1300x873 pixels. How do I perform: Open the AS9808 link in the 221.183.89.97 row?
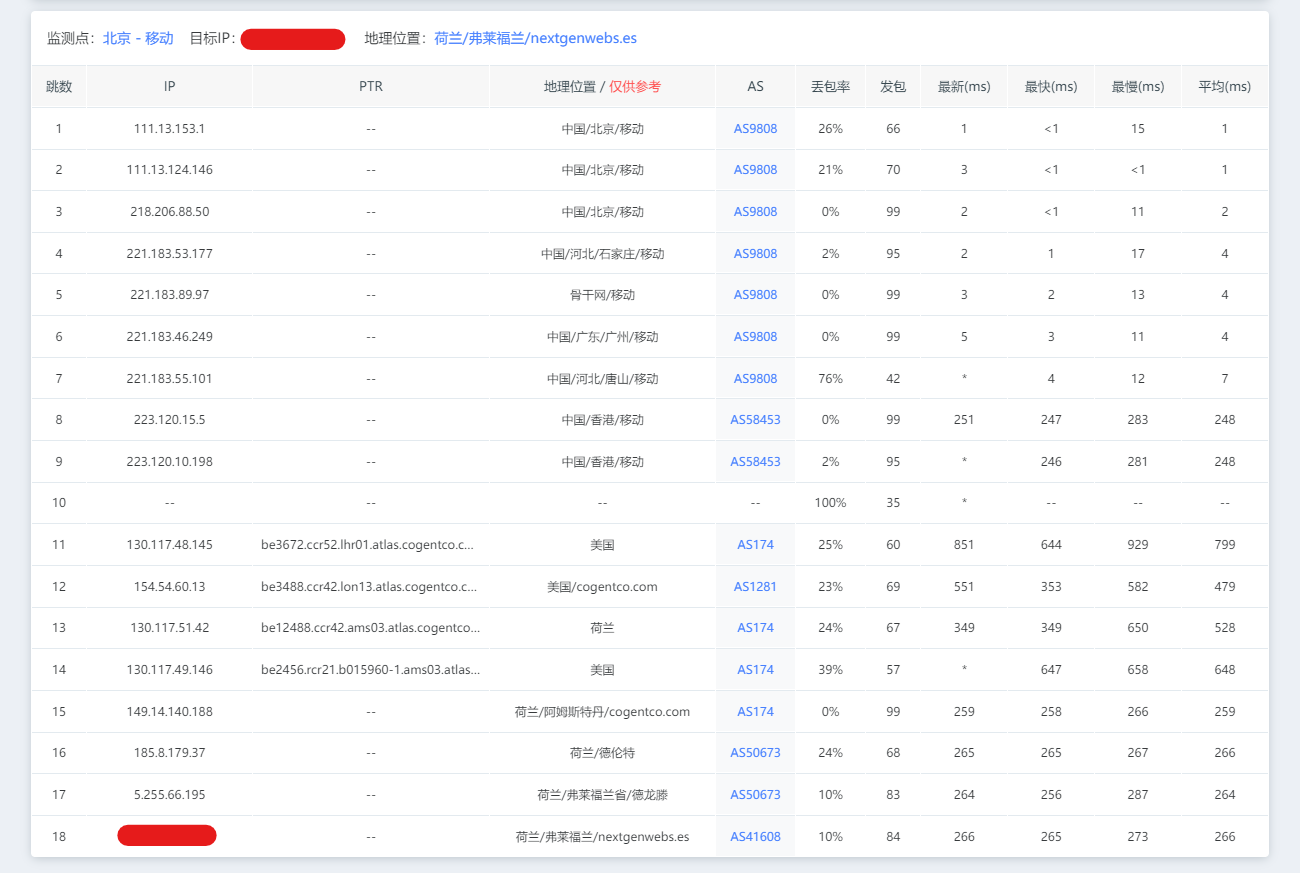pyautogui.click(x=755, y=295)
